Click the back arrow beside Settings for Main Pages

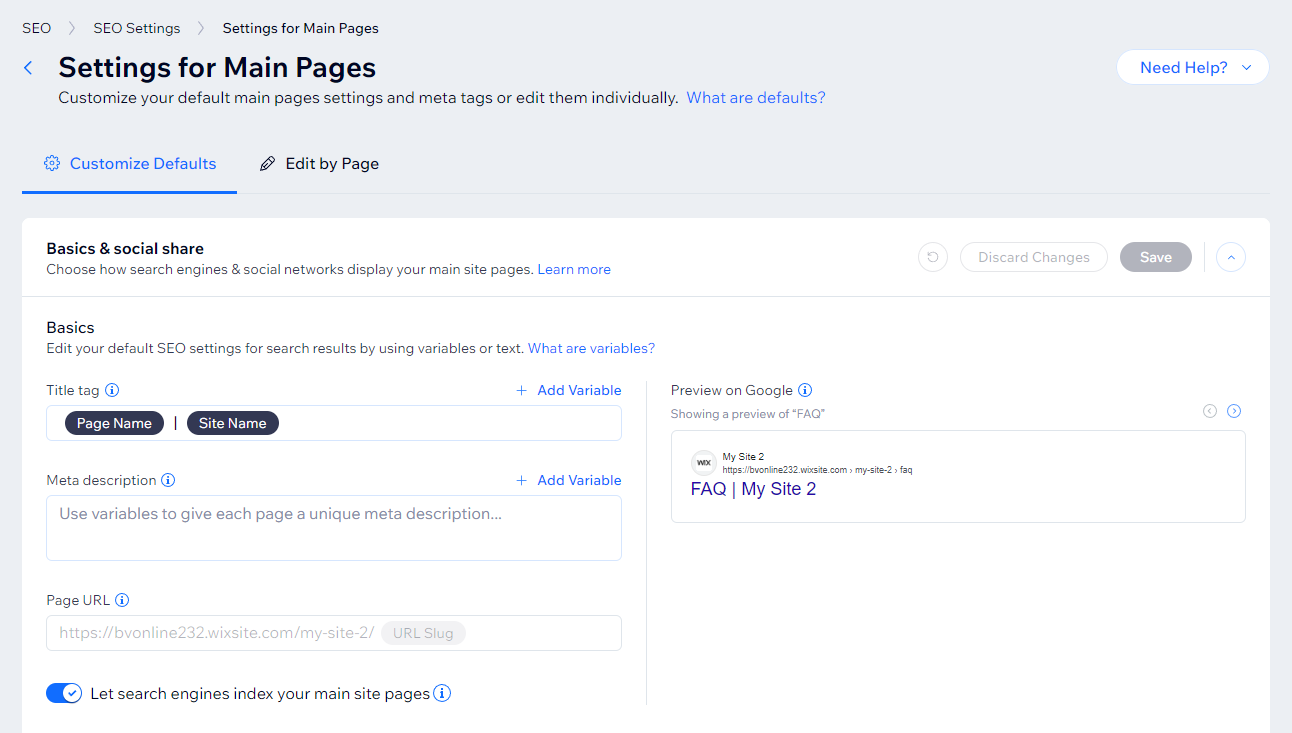tap(27, 67)
